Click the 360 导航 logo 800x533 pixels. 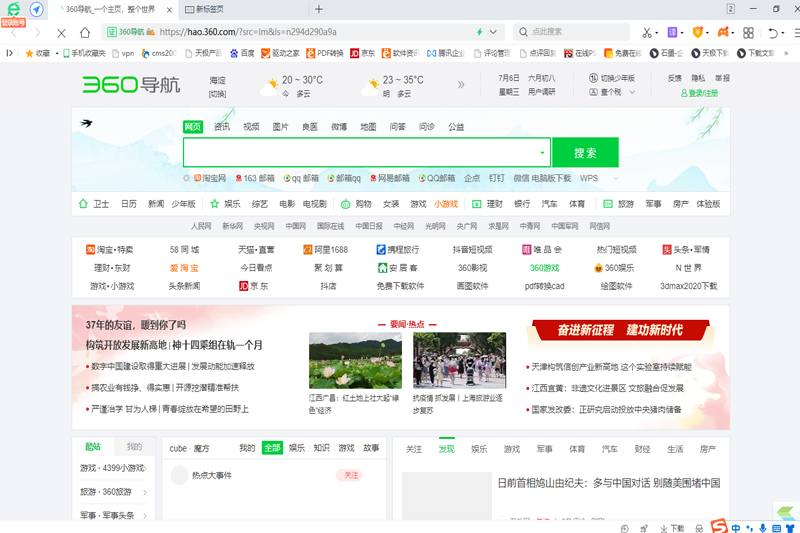pyautogui.click(x=132, y=85)
